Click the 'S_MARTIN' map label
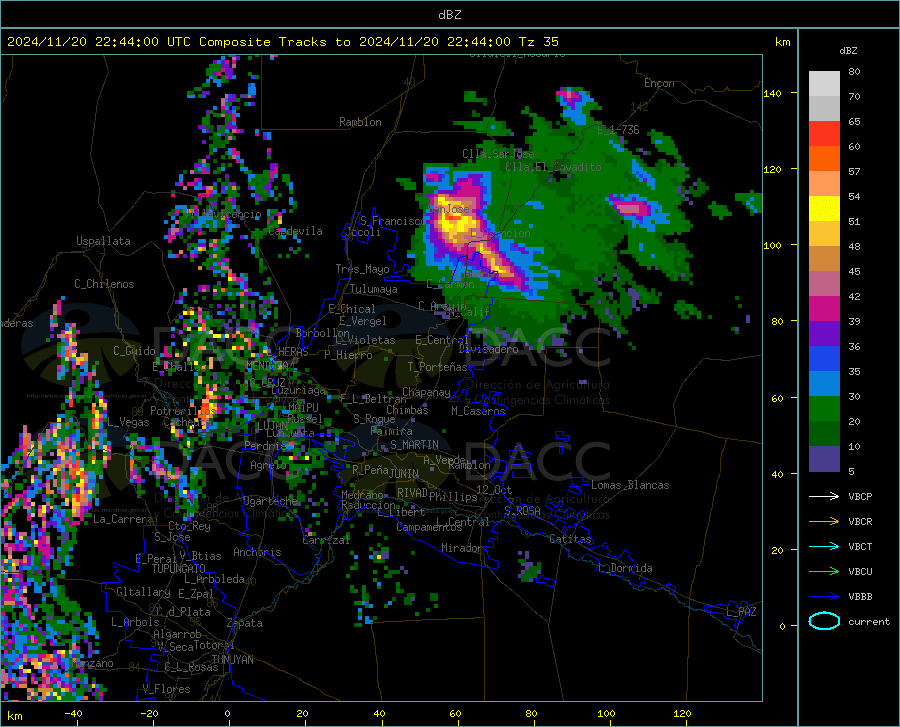This screenshot has height=727, width=900. pos(414,445)
